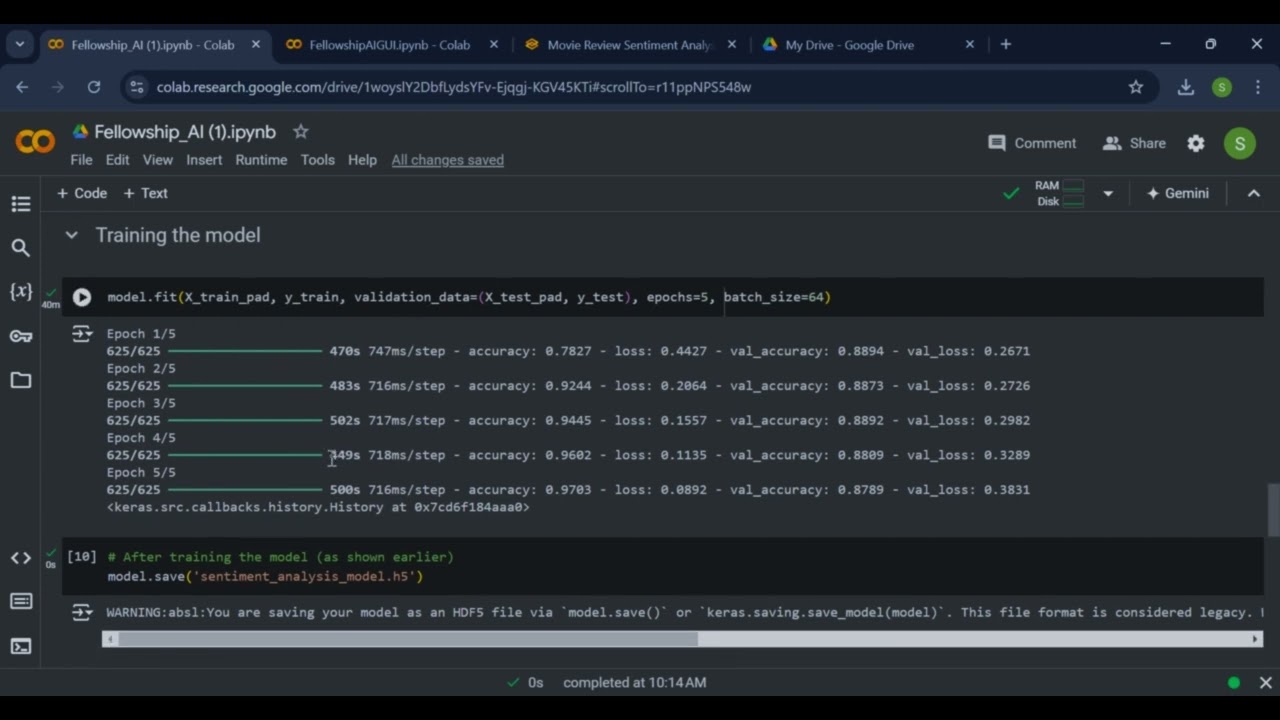Click the Share button

pos(1134,143)
